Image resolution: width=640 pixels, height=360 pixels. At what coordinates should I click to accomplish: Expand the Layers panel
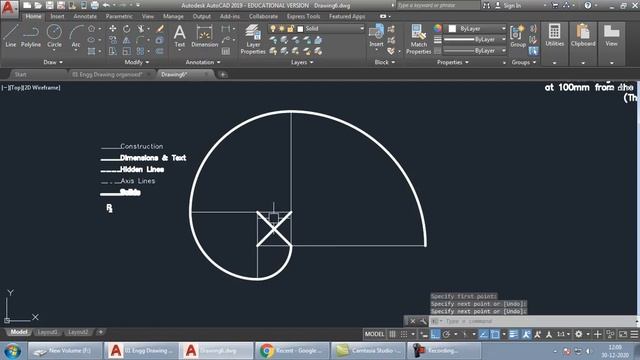pos(302,62)
